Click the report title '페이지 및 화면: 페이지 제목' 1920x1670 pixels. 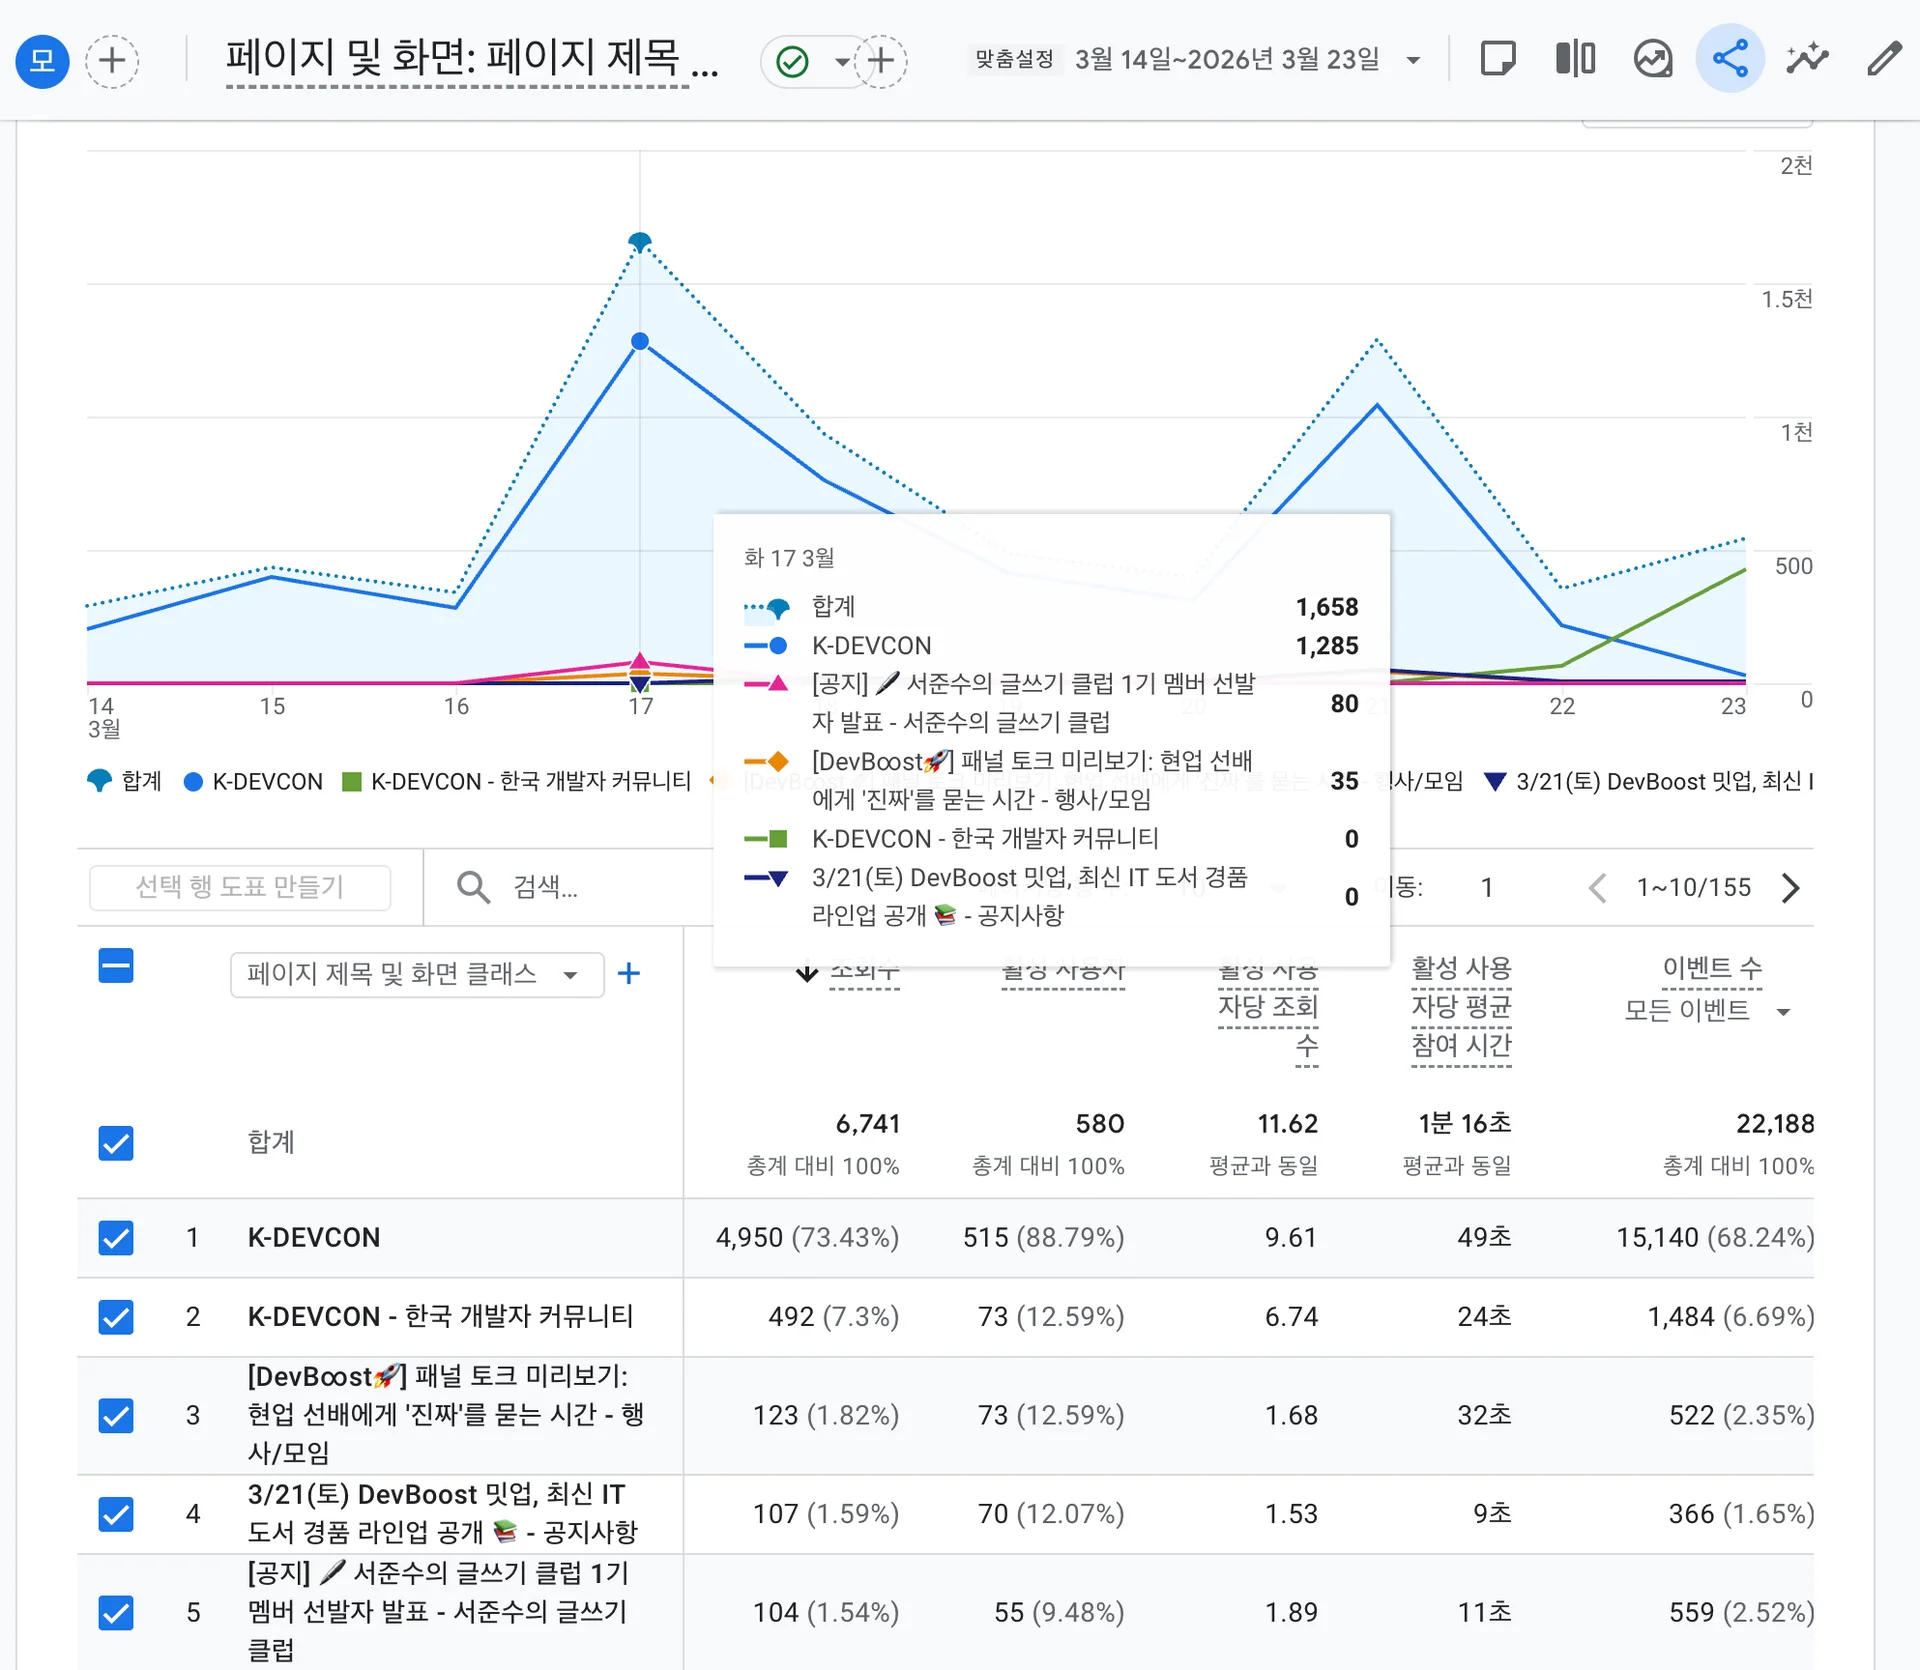(471, 58)
